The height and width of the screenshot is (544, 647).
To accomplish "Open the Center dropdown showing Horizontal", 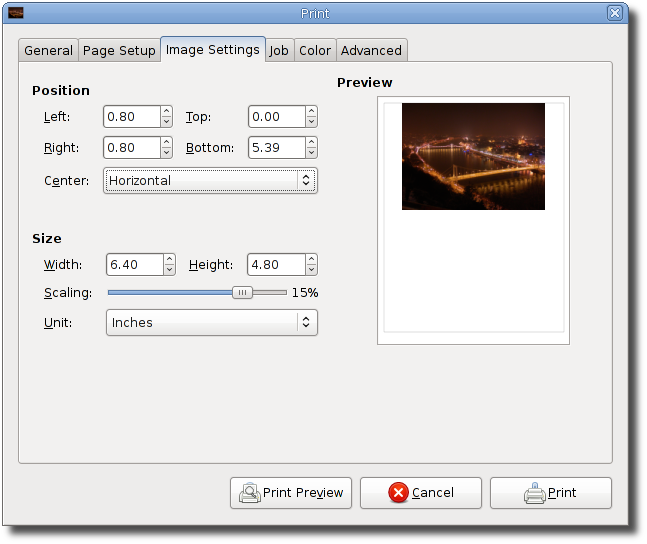I will (x=210, y=180).
